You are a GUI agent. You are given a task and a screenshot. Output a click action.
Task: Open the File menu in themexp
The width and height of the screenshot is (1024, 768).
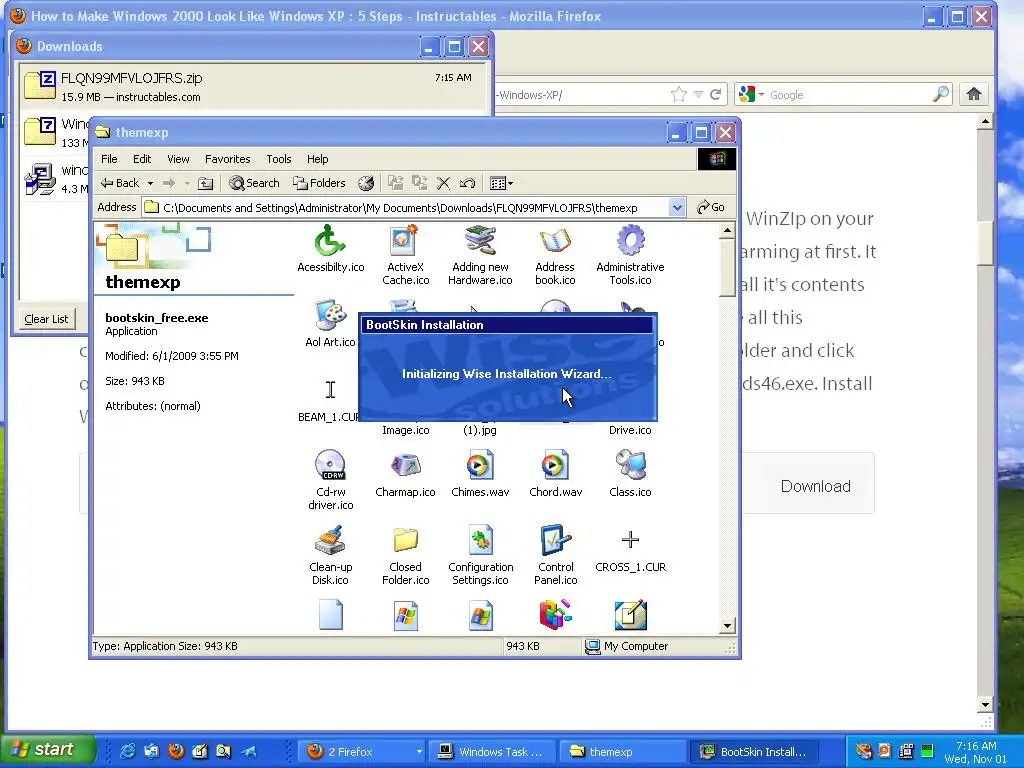tap(109, 159)
